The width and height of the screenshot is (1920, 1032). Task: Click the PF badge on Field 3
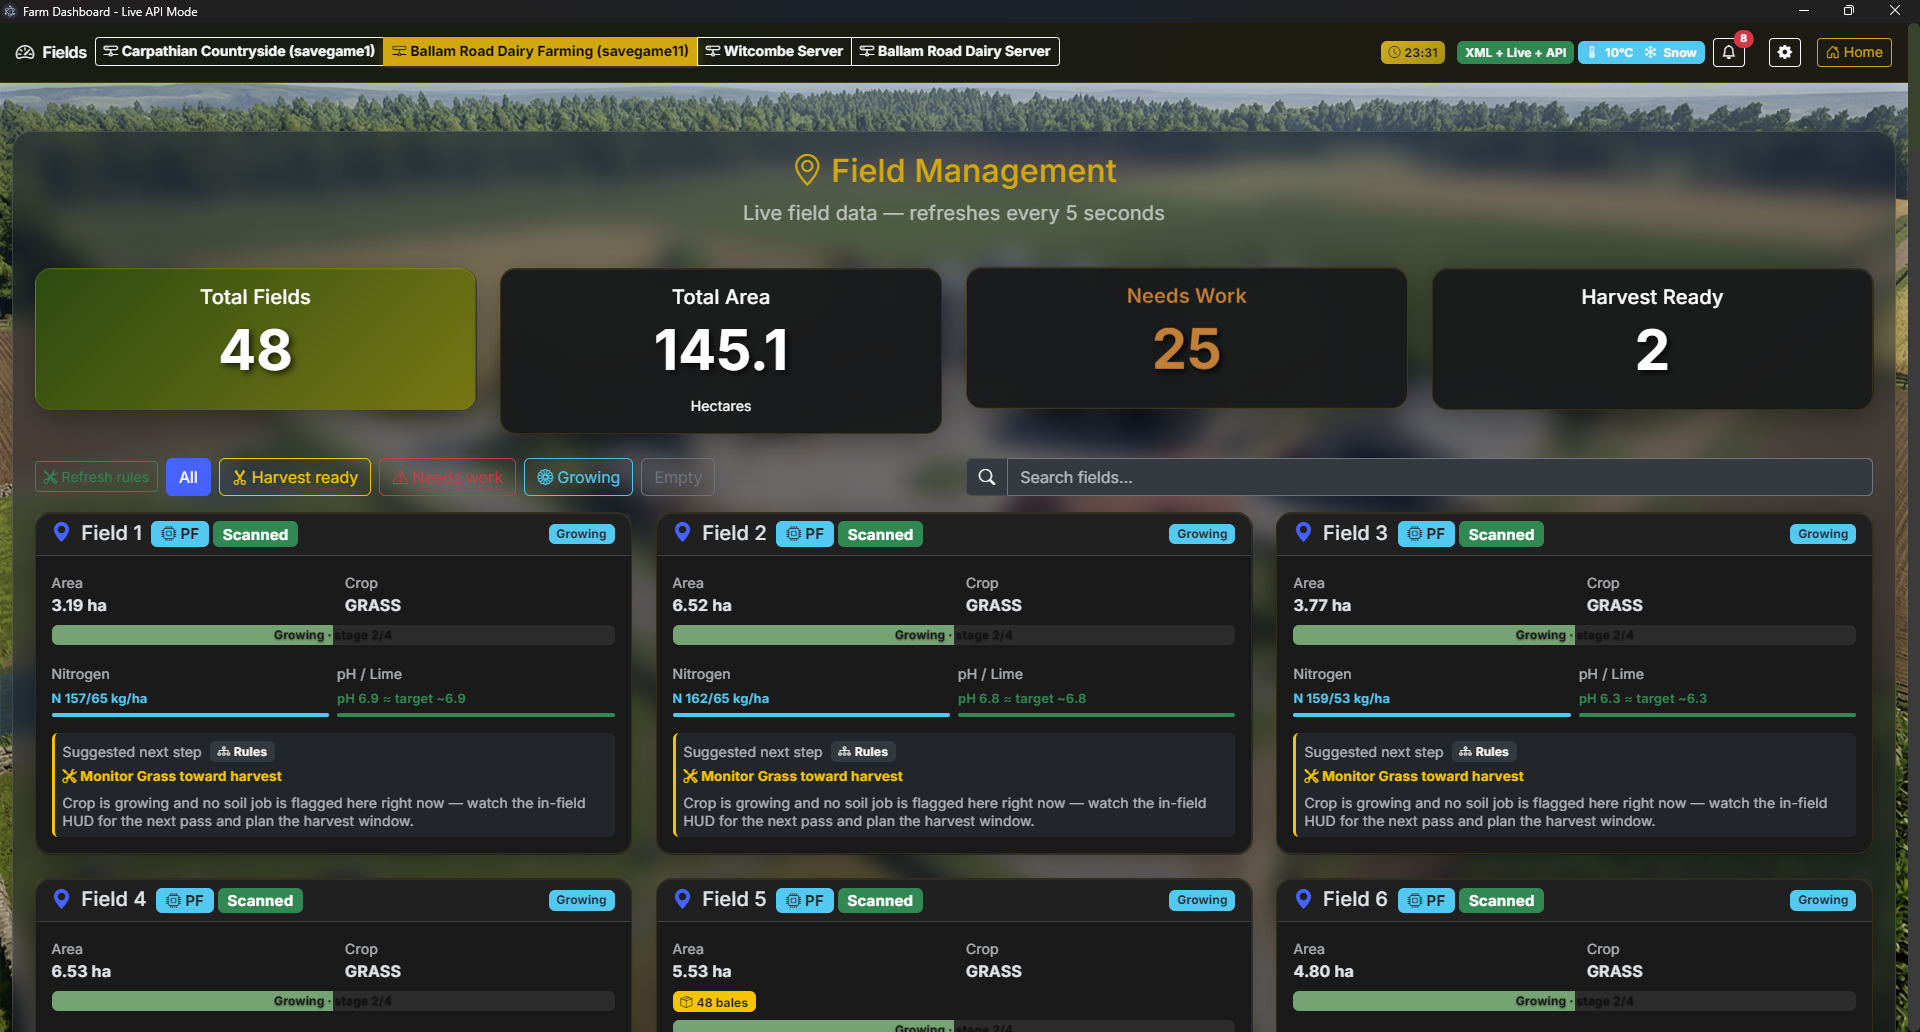[1426, 534]
